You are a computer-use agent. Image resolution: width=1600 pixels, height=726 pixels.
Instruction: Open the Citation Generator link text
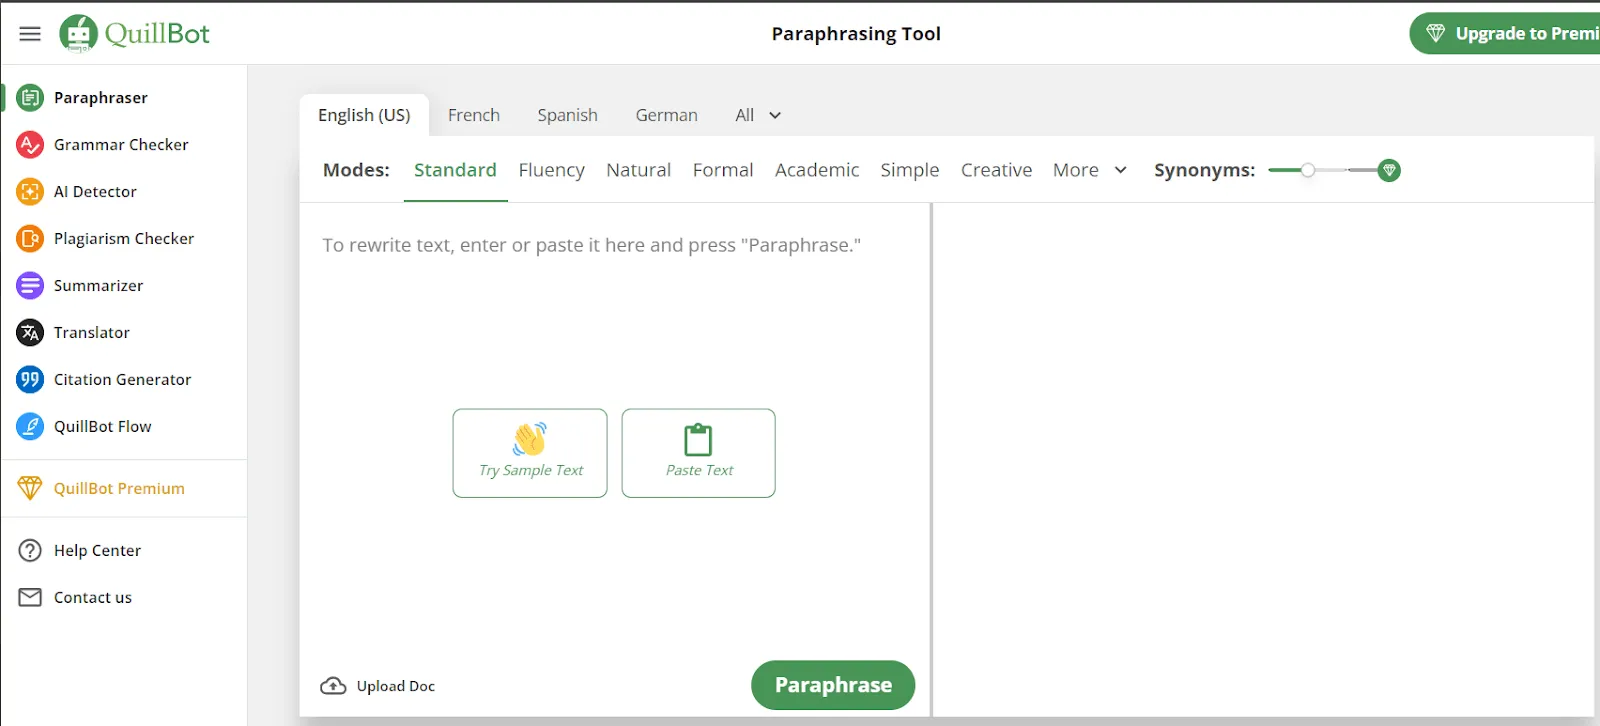(x=122, y=380)
